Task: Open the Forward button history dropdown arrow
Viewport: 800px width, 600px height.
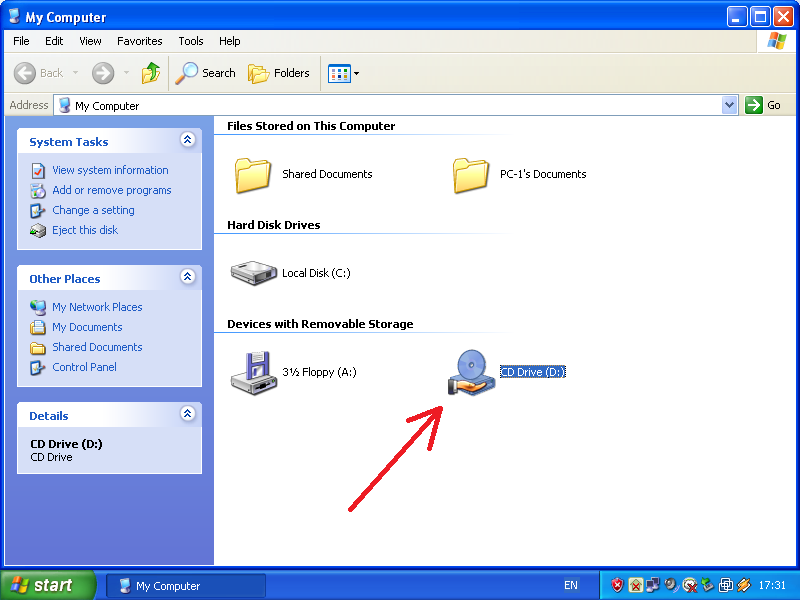Action: (126, 73)
